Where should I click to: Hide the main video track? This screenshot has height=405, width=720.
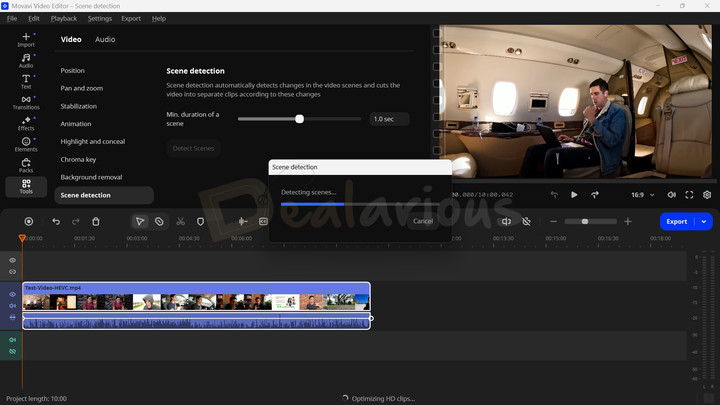coord(12,294)
